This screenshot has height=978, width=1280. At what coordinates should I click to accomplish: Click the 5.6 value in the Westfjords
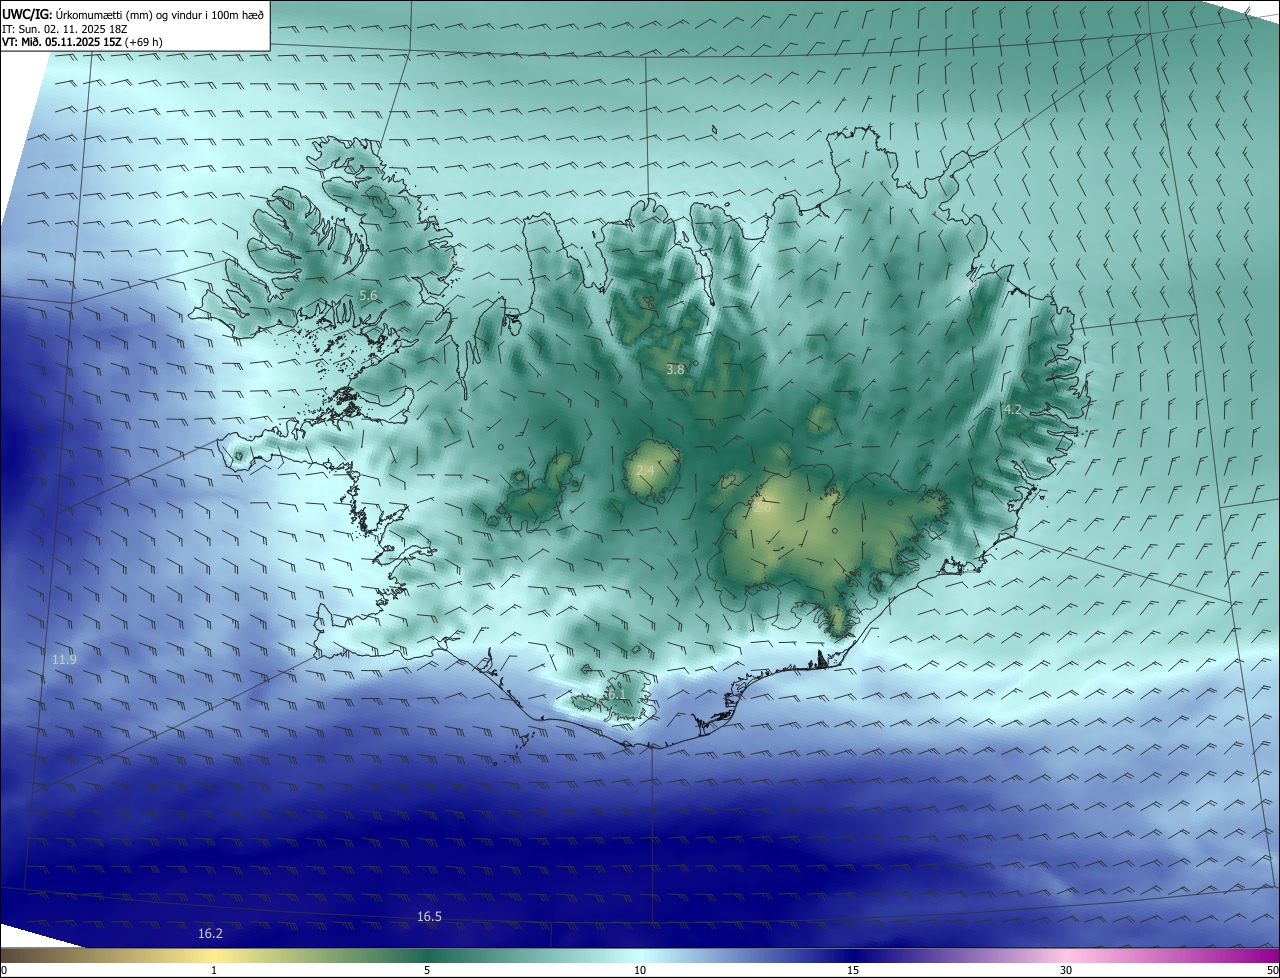click(x=368, y=295)
